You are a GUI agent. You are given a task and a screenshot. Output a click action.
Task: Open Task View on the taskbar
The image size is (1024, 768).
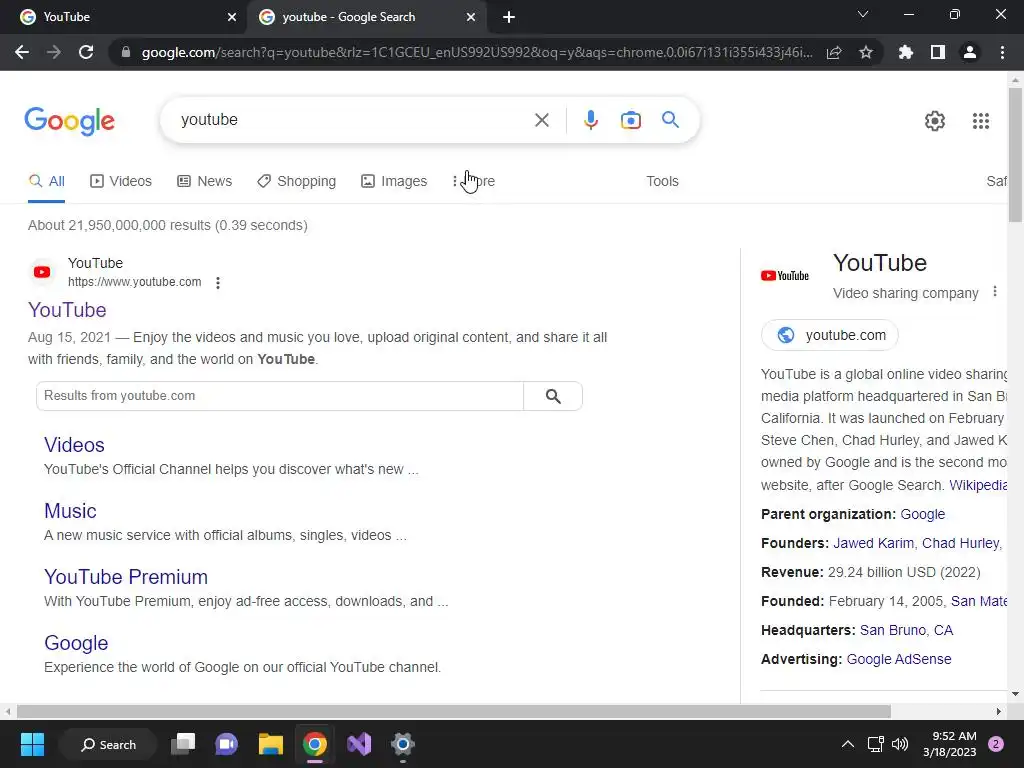click(x=183, y=744)
